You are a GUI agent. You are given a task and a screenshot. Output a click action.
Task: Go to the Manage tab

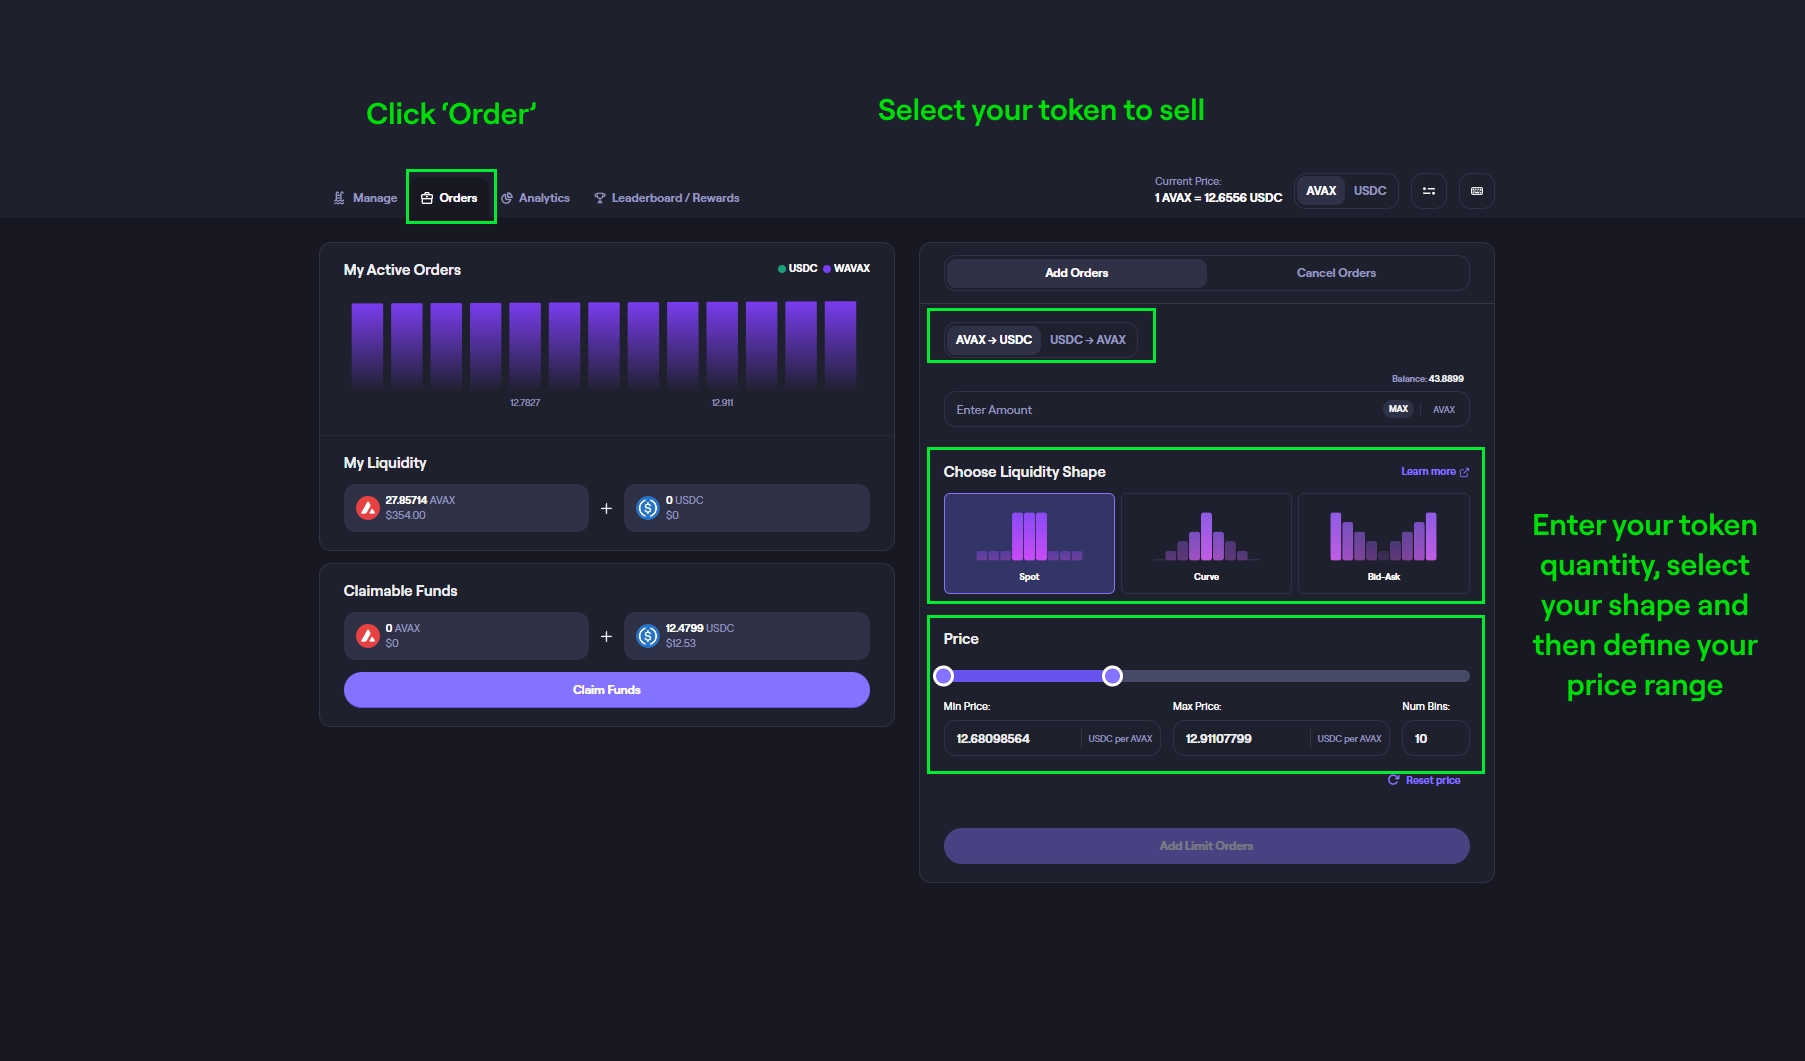coord(366,198)
